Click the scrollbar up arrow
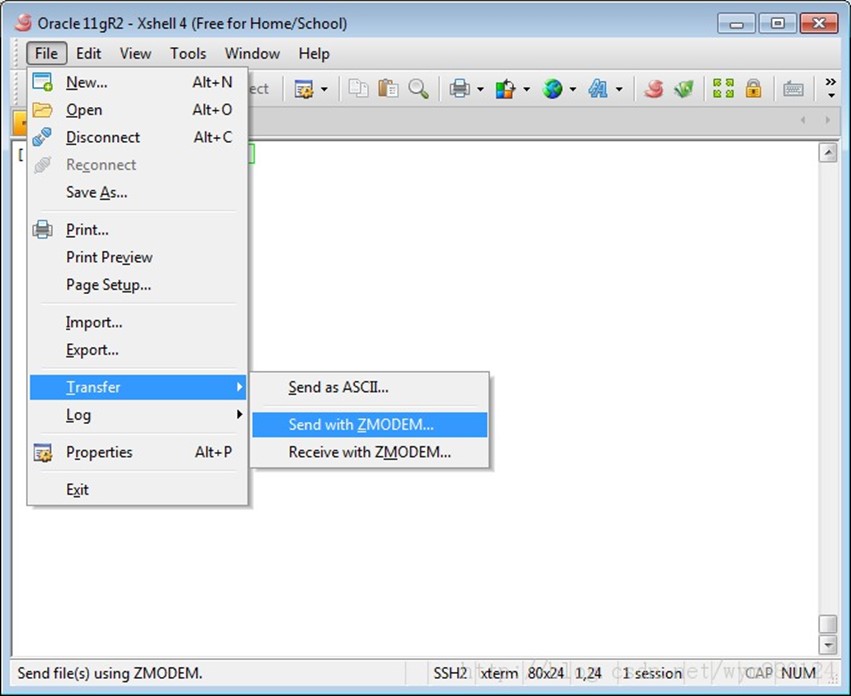Screen dimensions: 851x696 click(828, 153)
